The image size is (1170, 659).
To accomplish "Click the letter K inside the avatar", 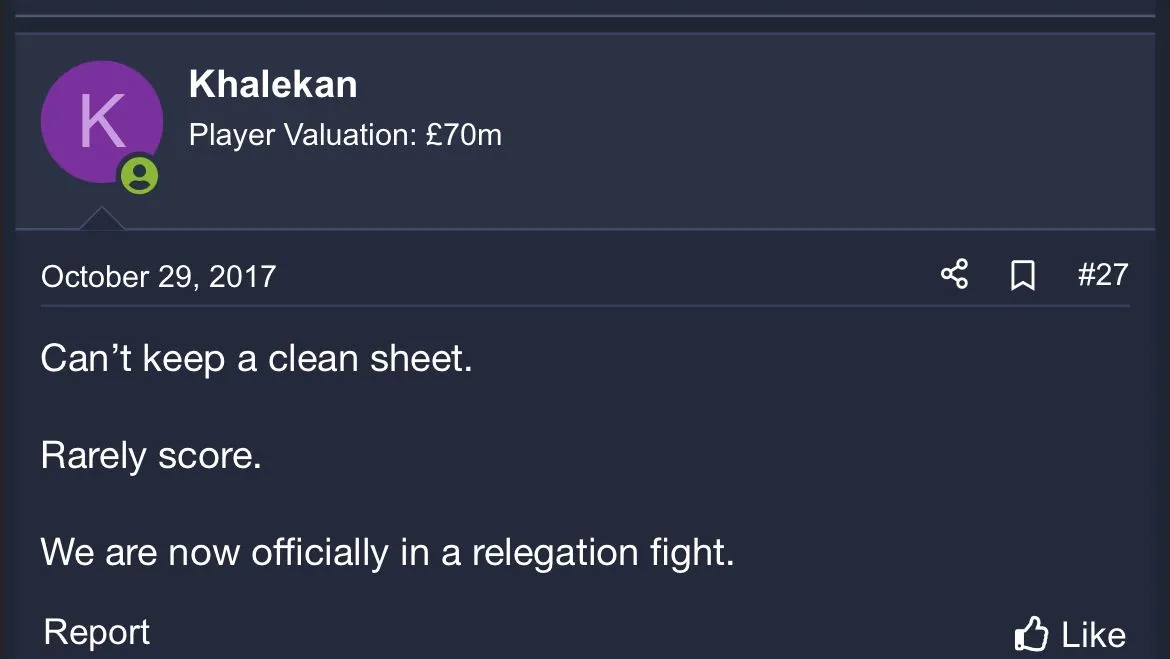I will [101, 121].
